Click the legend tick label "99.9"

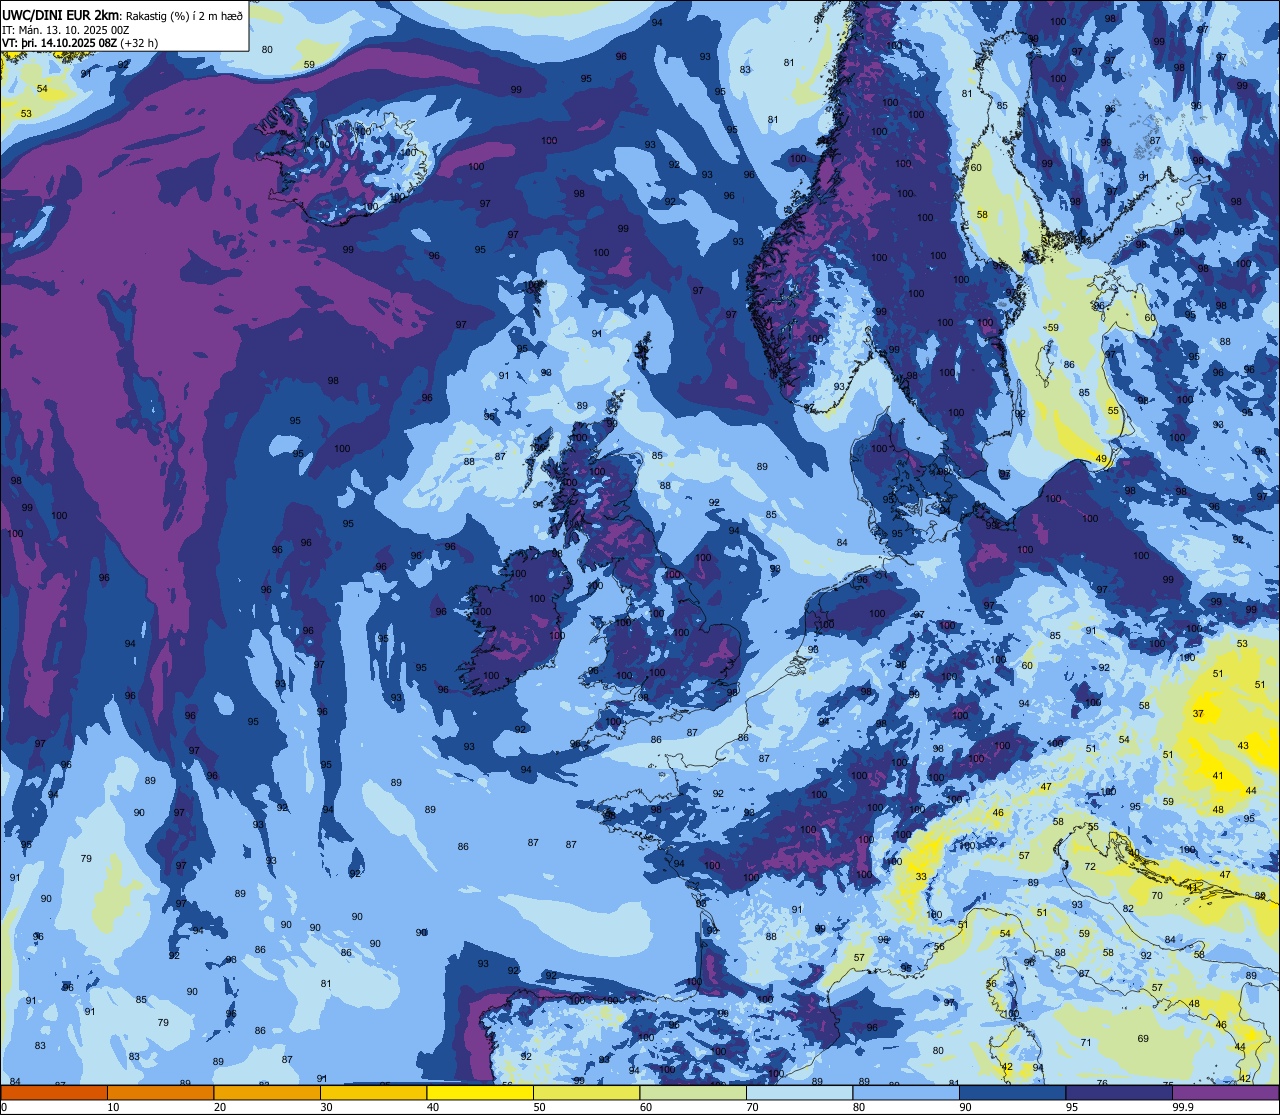1183,1107
